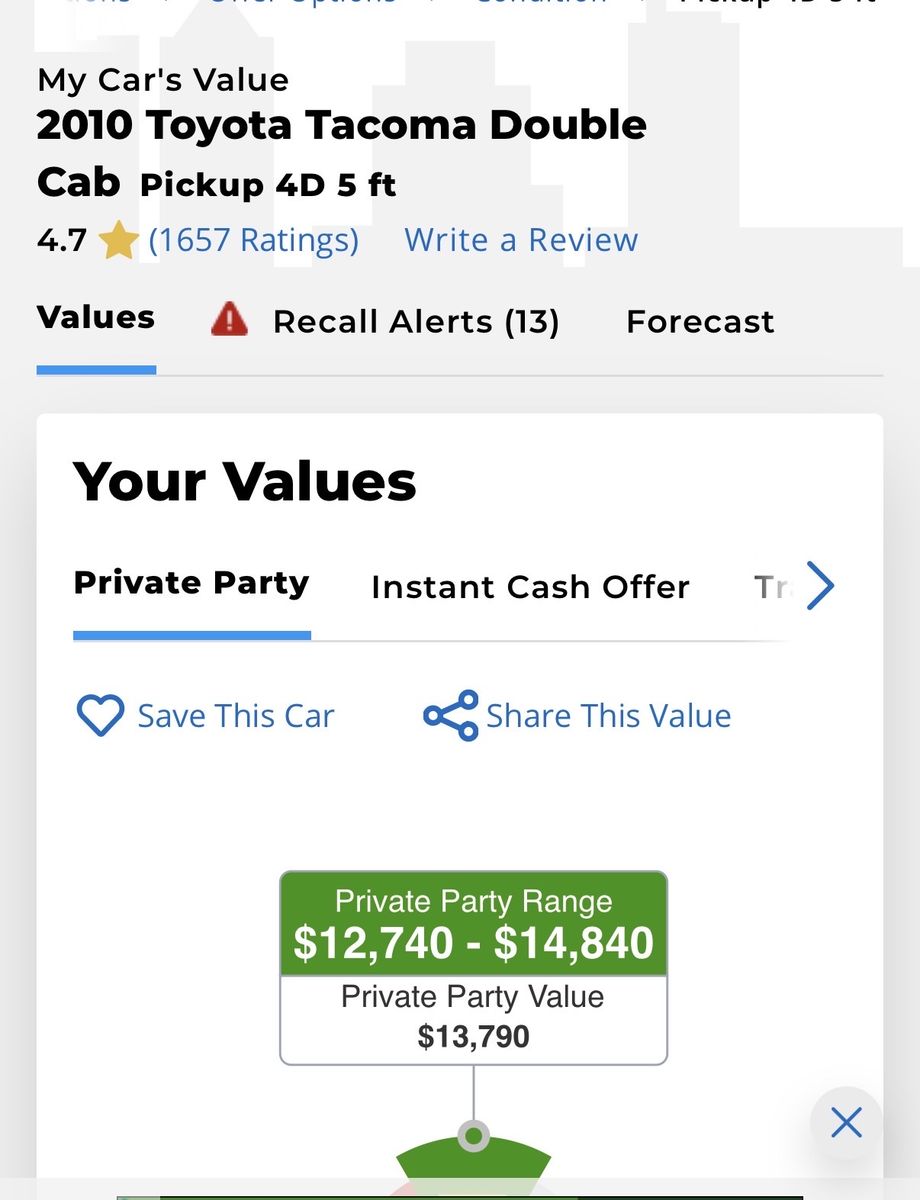920x1200 pixels.
Task: Select the Values tab
Action: click(x=96, y=318)
